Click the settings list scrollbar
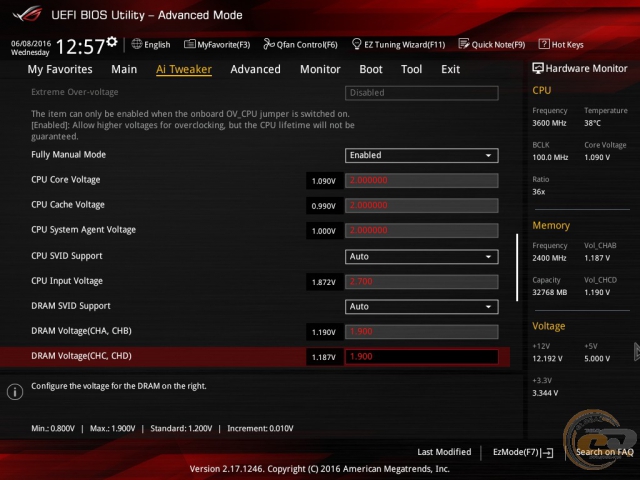Screen dimensions: 640x480 (517, 267)
